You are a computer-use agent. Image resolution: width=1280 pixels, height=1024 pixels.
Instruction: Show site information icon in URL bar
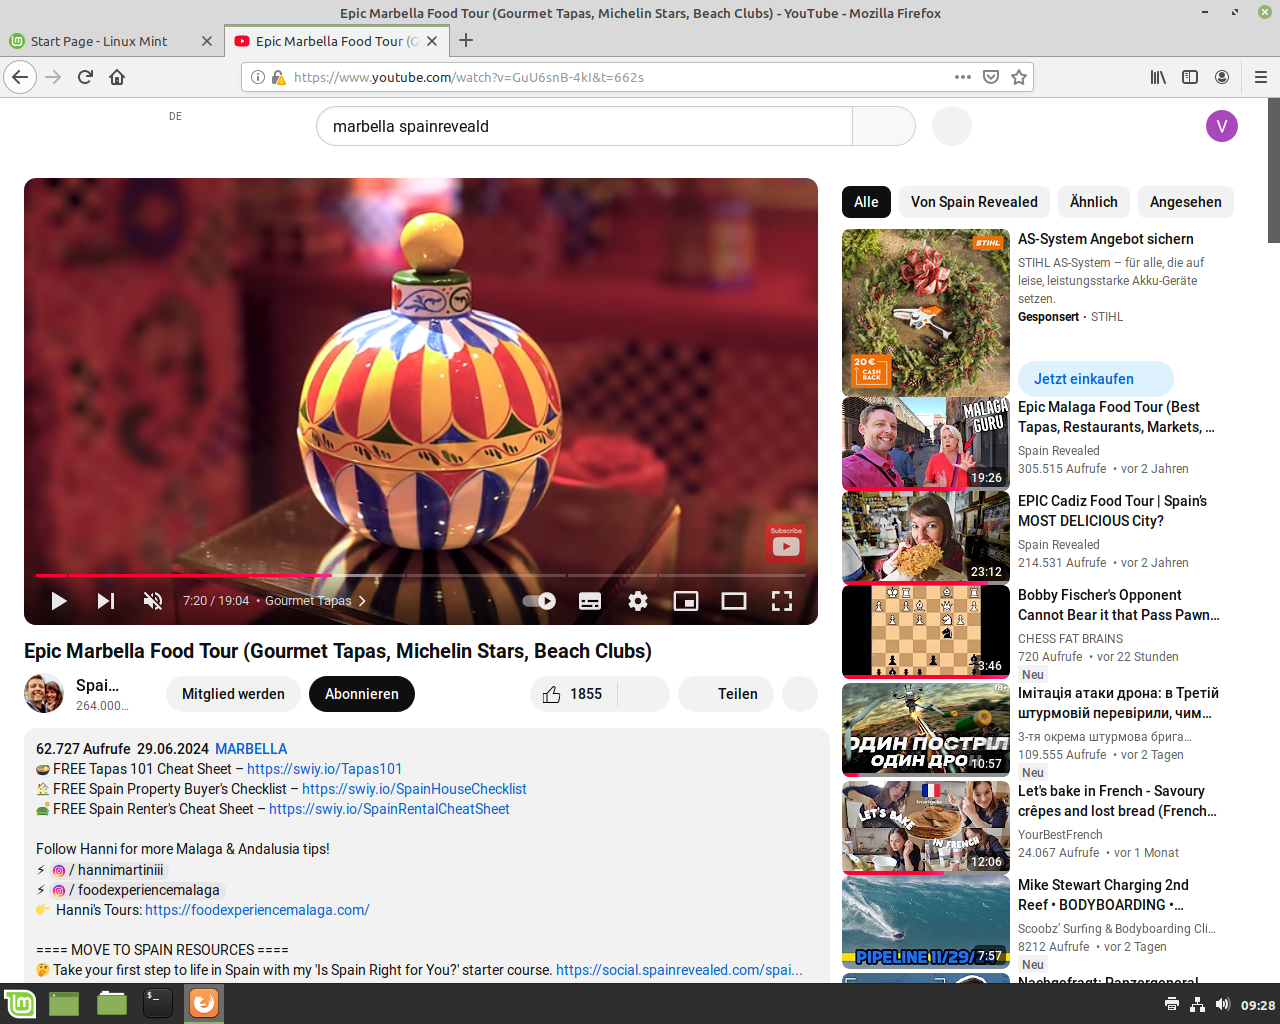257,77
